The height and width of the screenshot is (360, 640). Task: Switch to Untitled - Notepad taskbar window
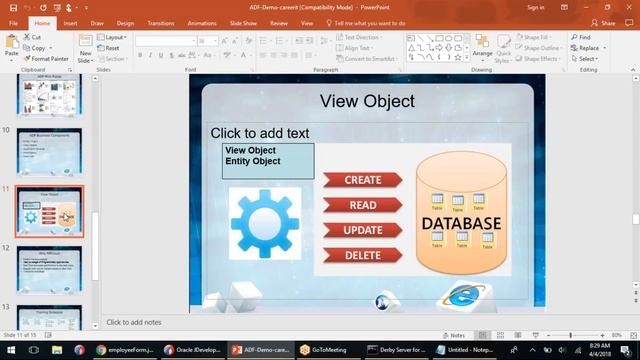(x=464, y=350)
